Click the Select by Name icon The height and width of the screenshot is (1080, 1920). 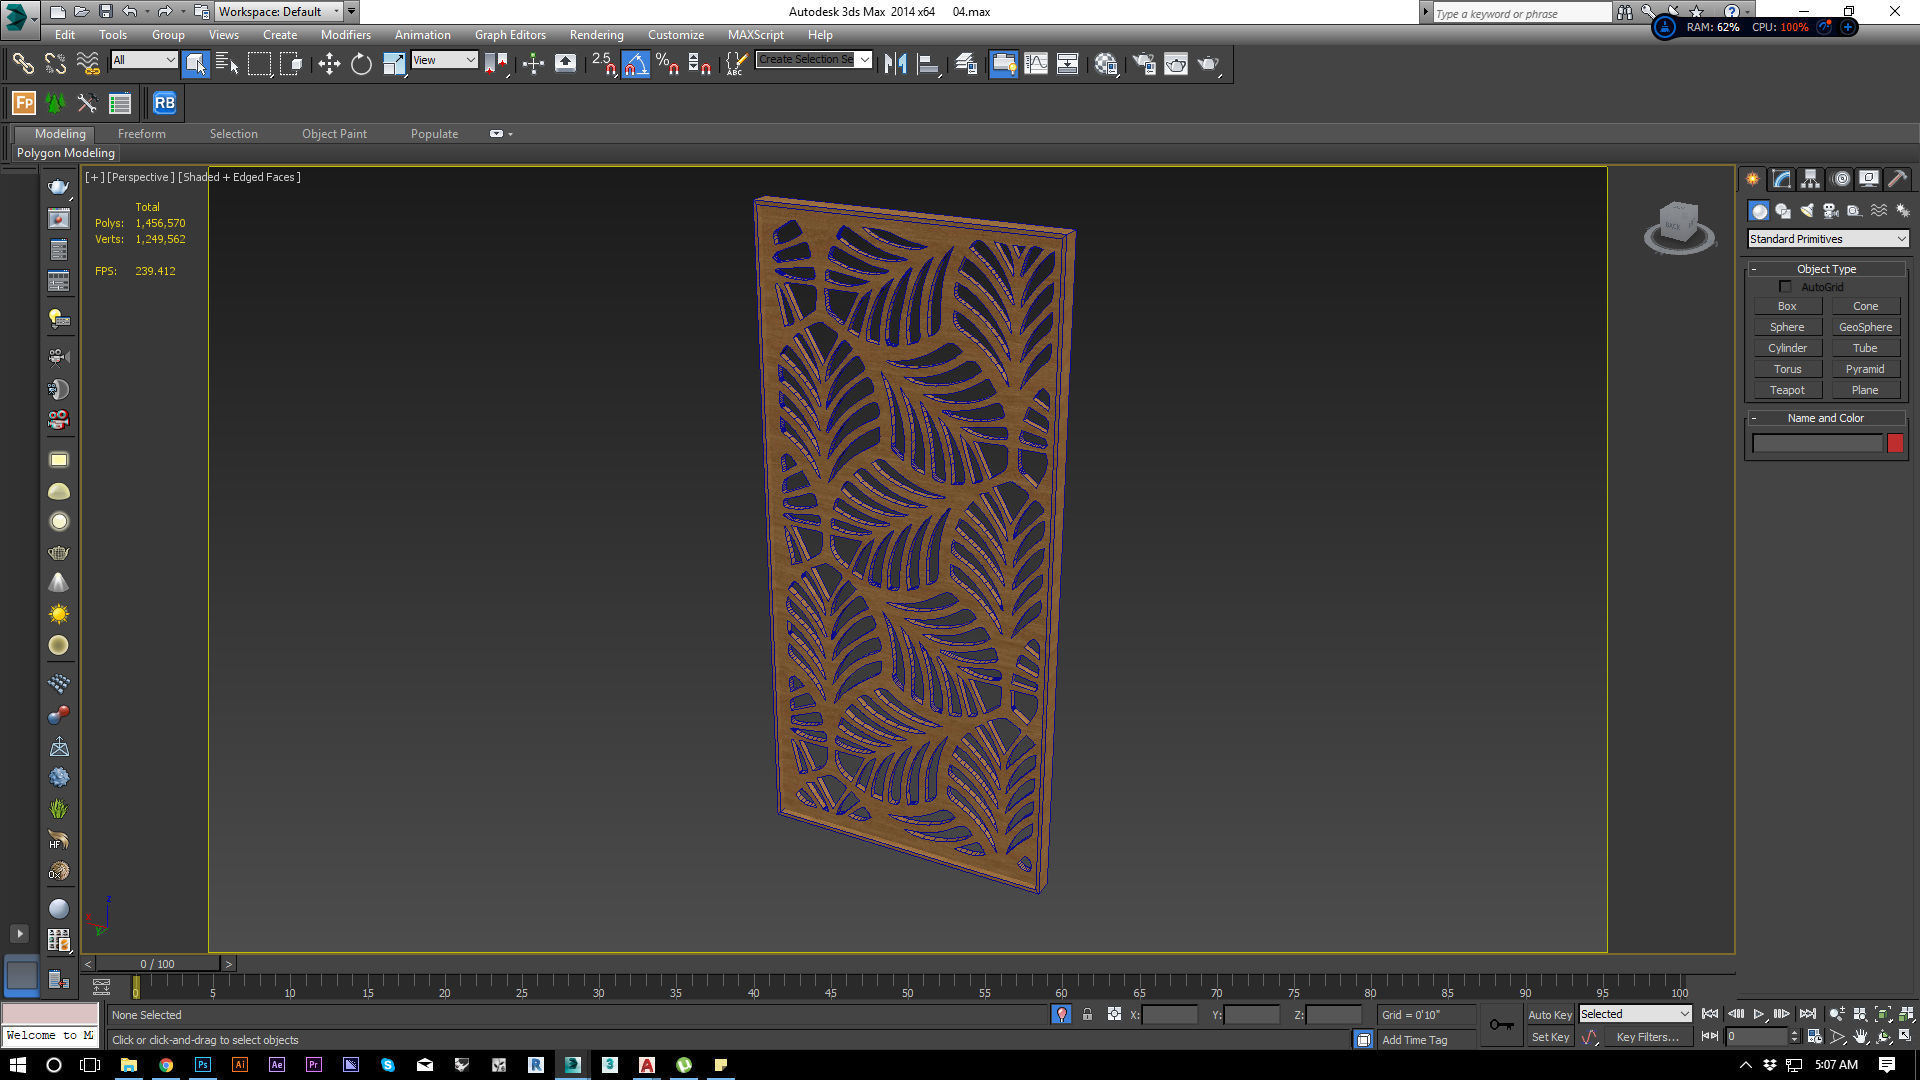coord(227,64)
